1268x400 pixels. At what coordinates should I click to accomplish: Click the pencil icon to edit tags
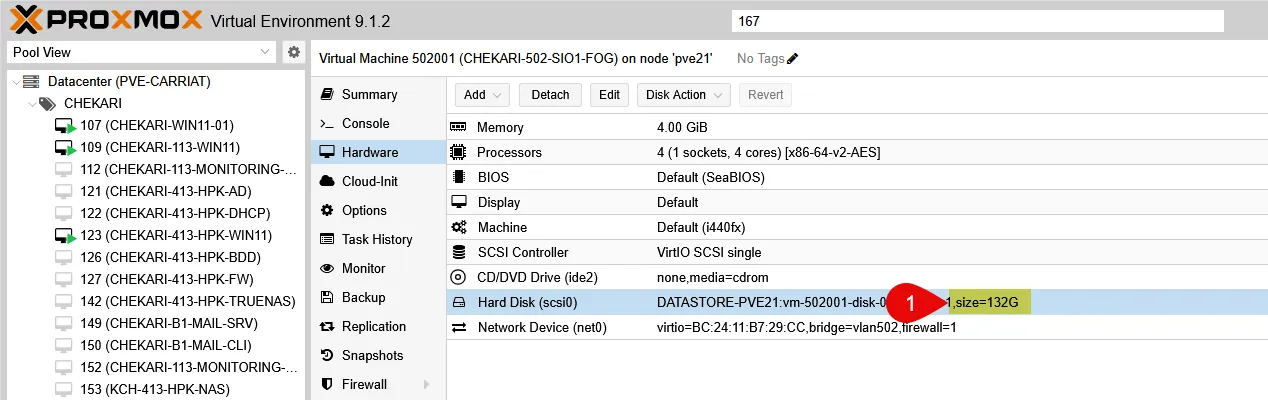pyautogui.click(x=793, y=59)
